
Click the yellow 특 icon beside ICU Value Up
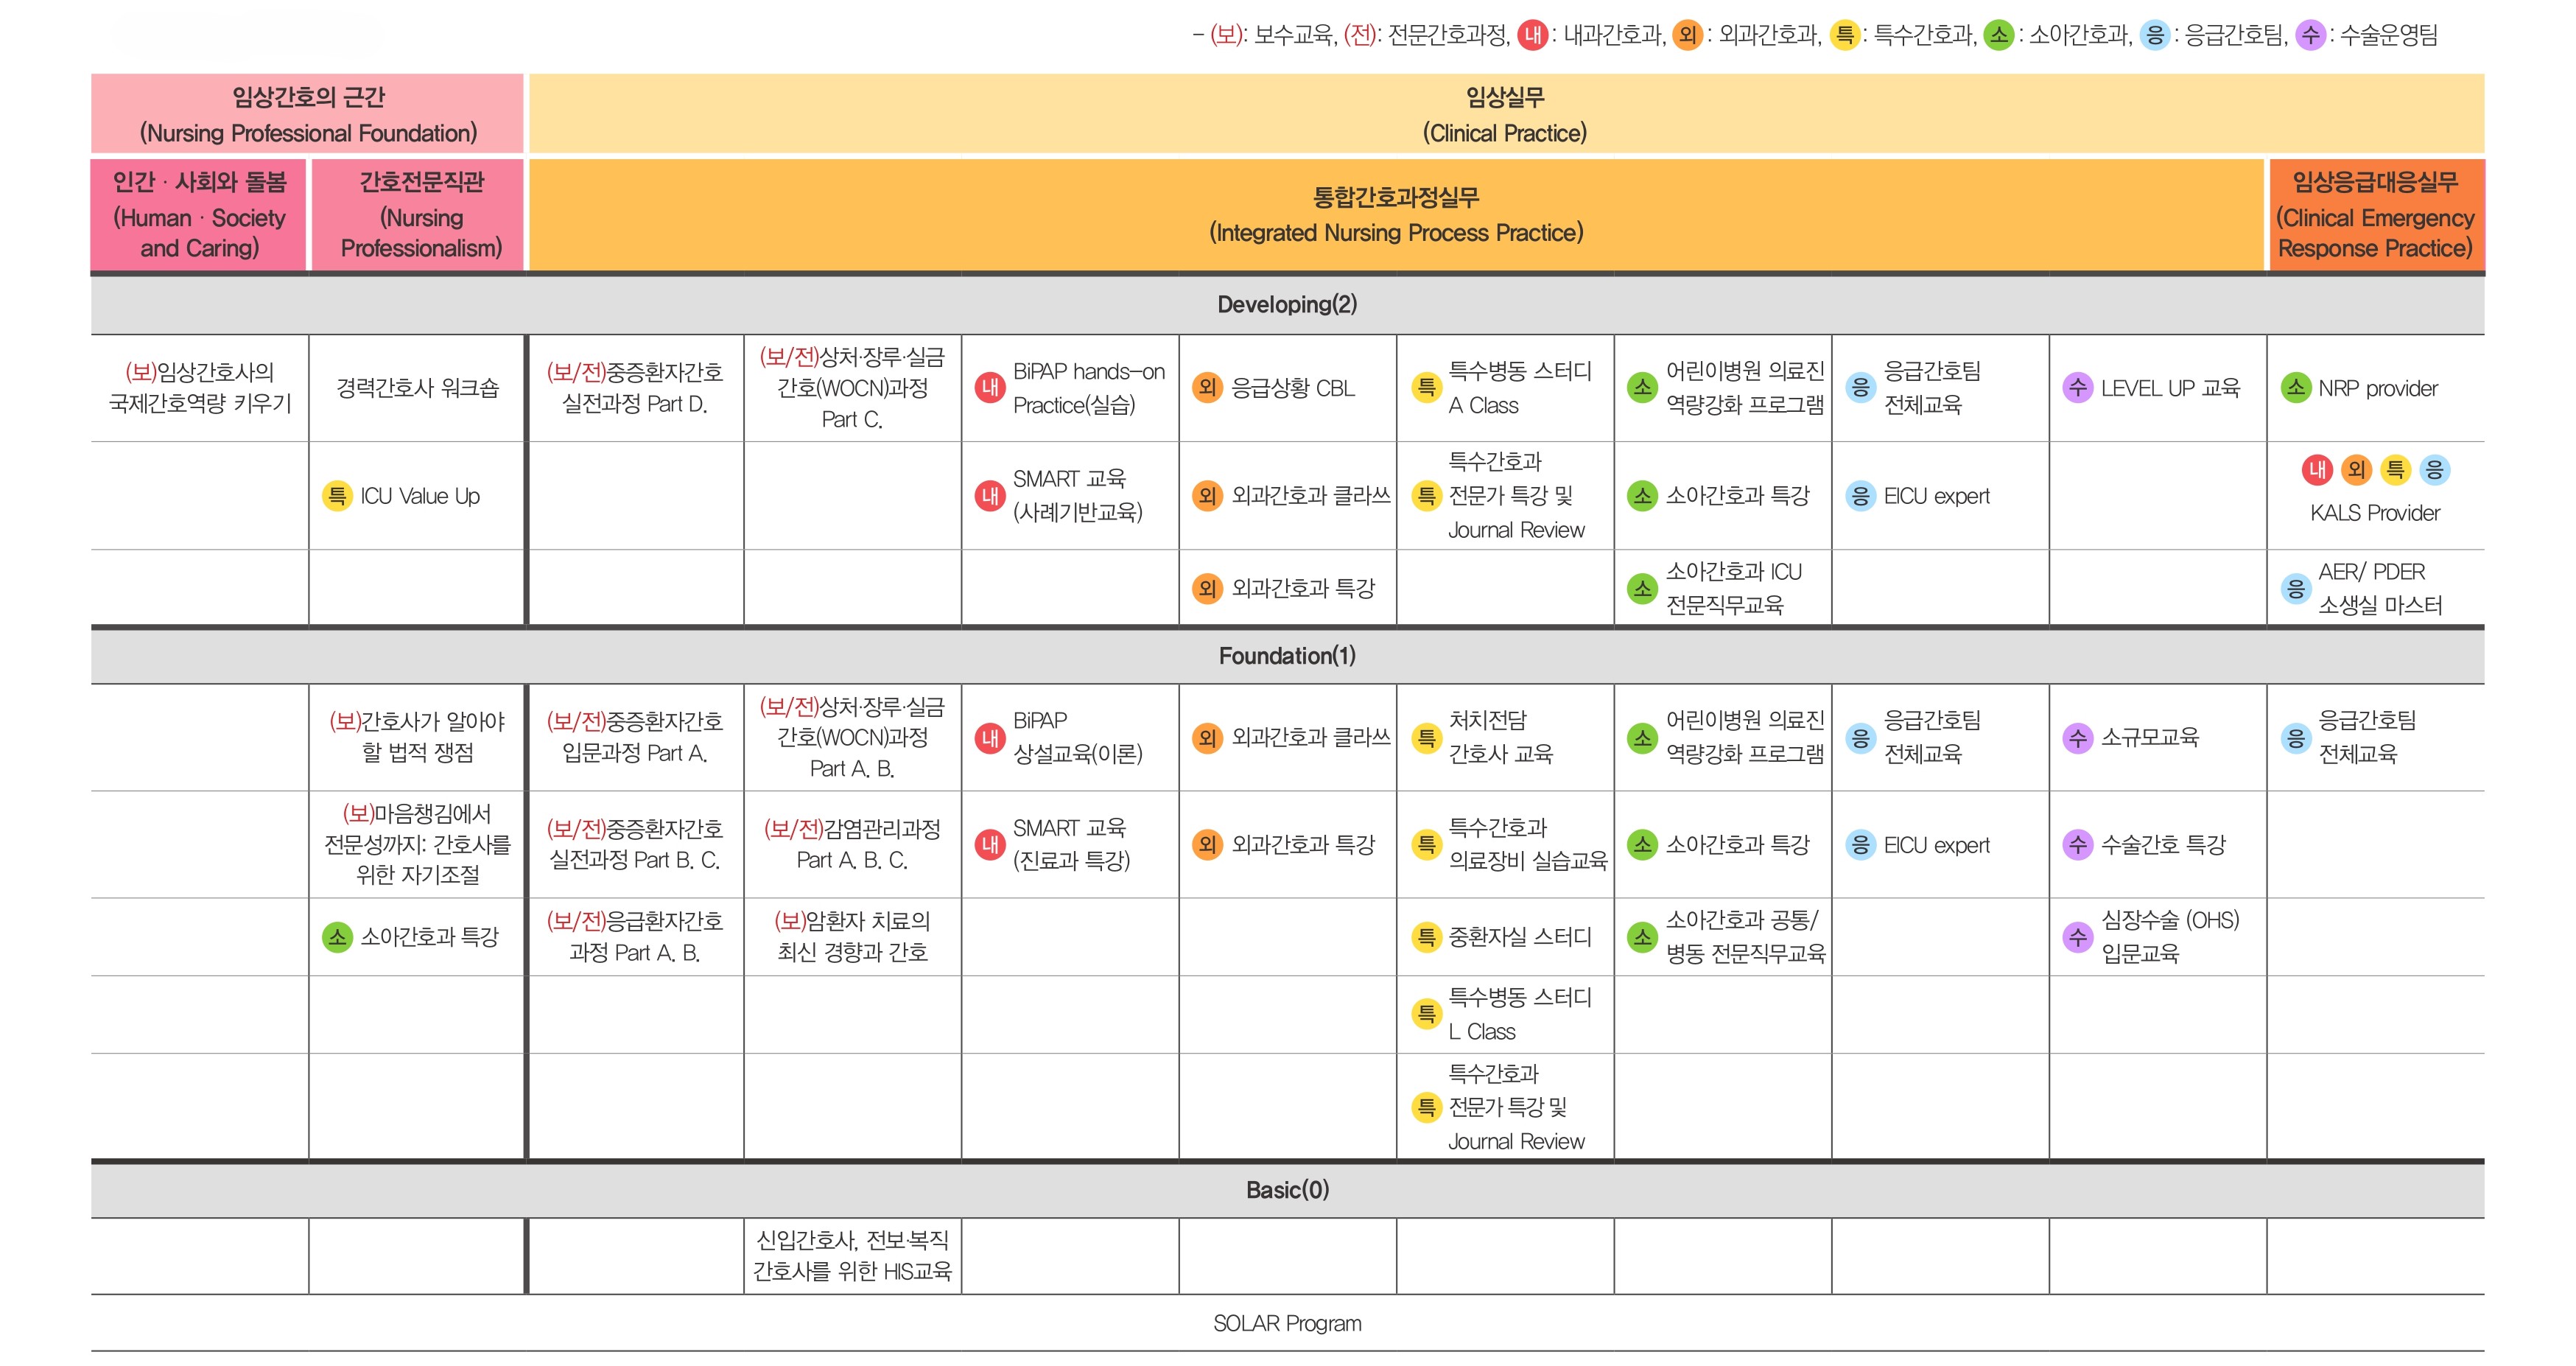coord(337,496)
